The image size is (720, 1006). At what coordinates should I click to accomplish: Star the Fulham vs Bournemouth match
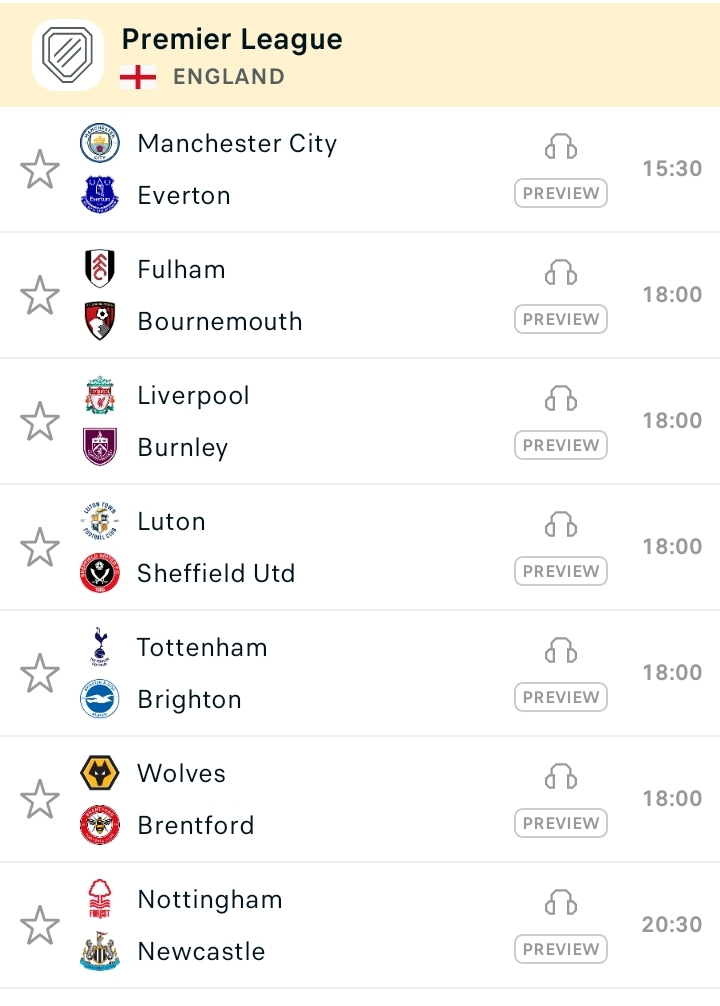click(40, 295)
